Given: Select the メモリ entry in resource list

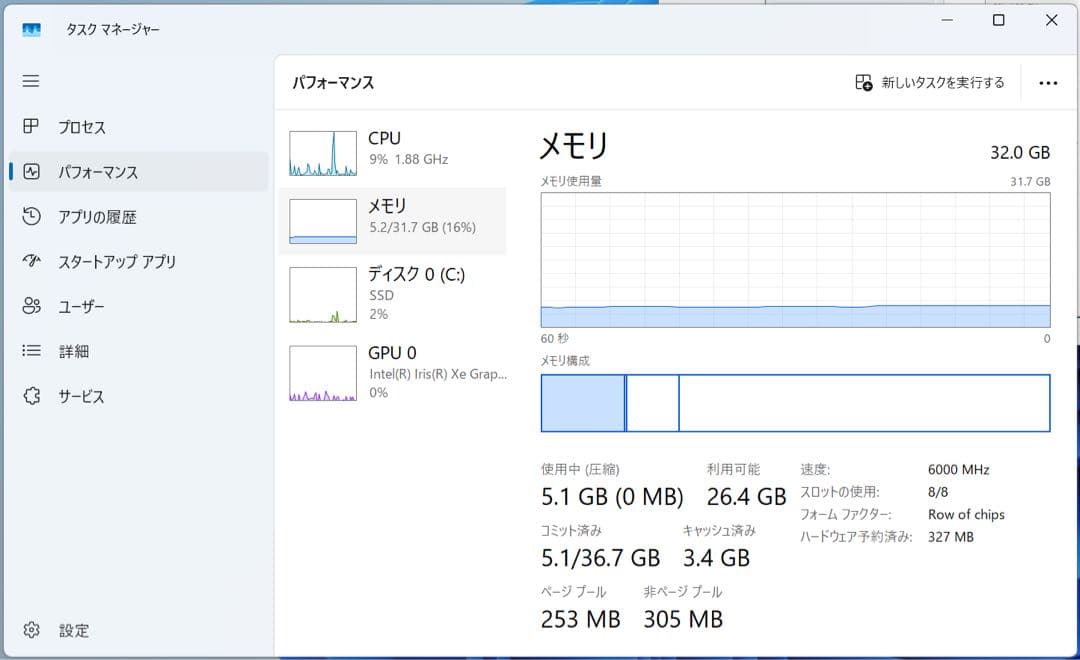Looking at the screenshot, I should pos(393,216).
